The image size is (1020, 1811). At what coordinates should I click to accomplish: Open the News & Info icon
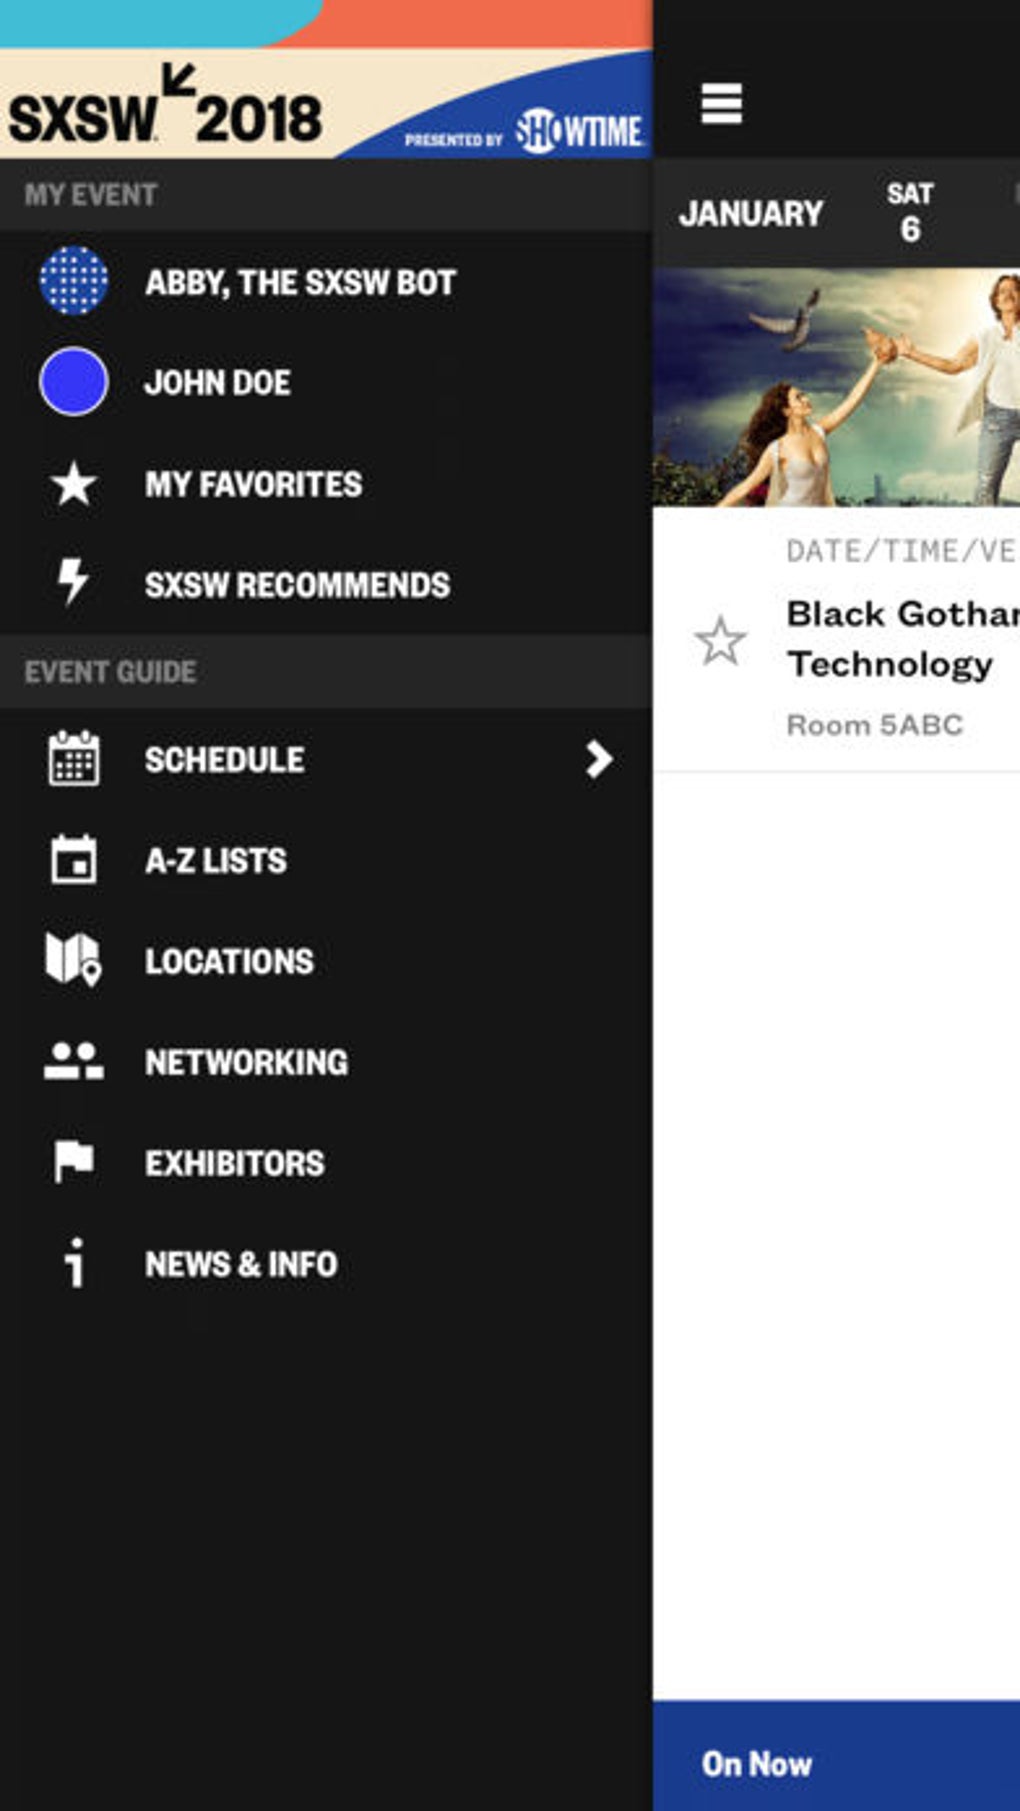click(74, 1263)
